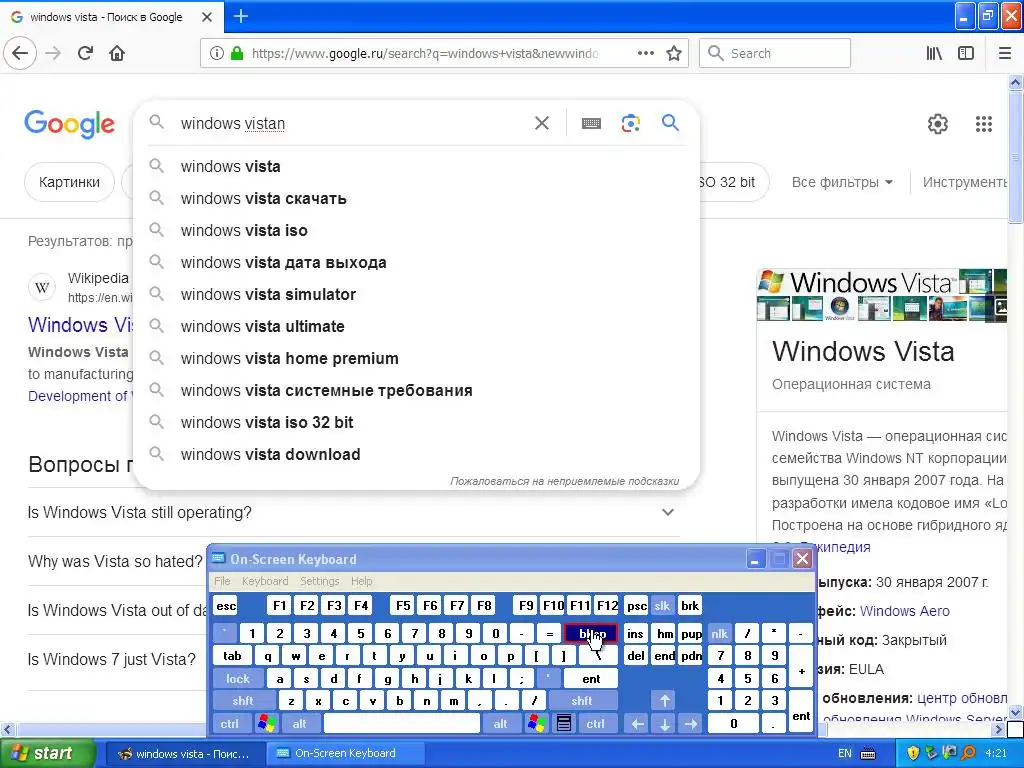
Task: Toggle the left alt key
Action: click(x=300, y=724)
